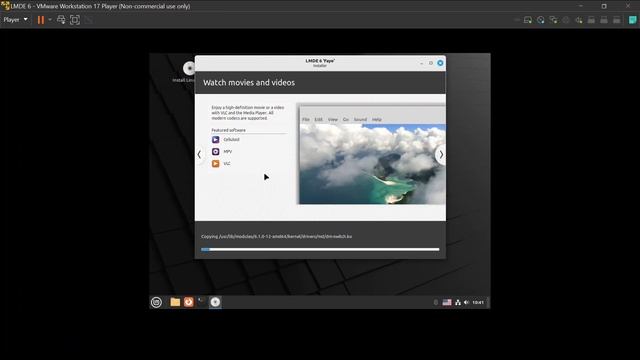Screen dimensions: 640x360
Task: Click the removable drives tray icon
Action: [x=436, y=302]
